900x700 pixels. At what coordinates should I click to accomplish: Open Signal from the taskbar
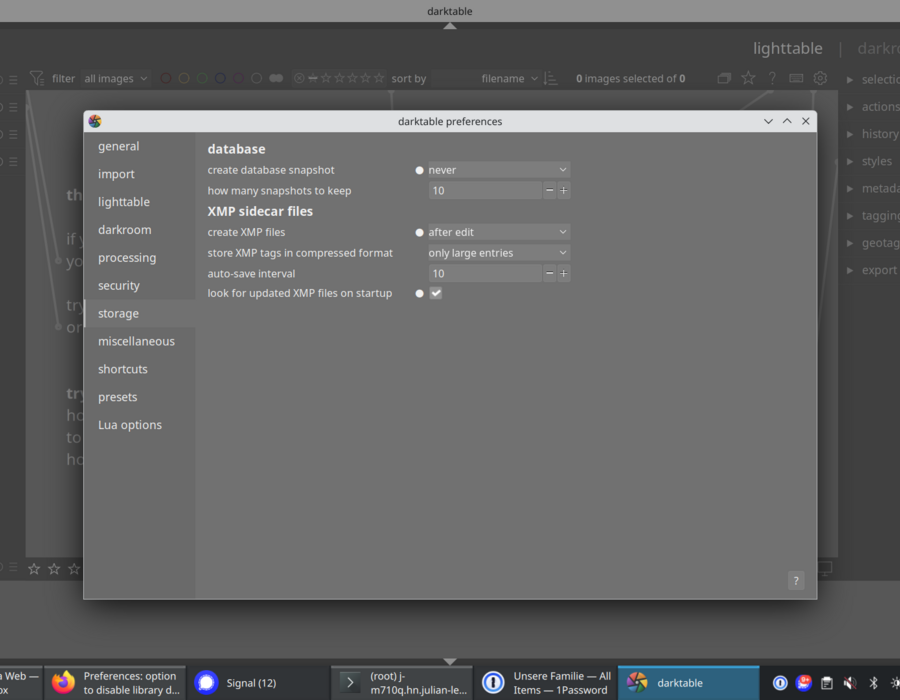coord(258,683)
